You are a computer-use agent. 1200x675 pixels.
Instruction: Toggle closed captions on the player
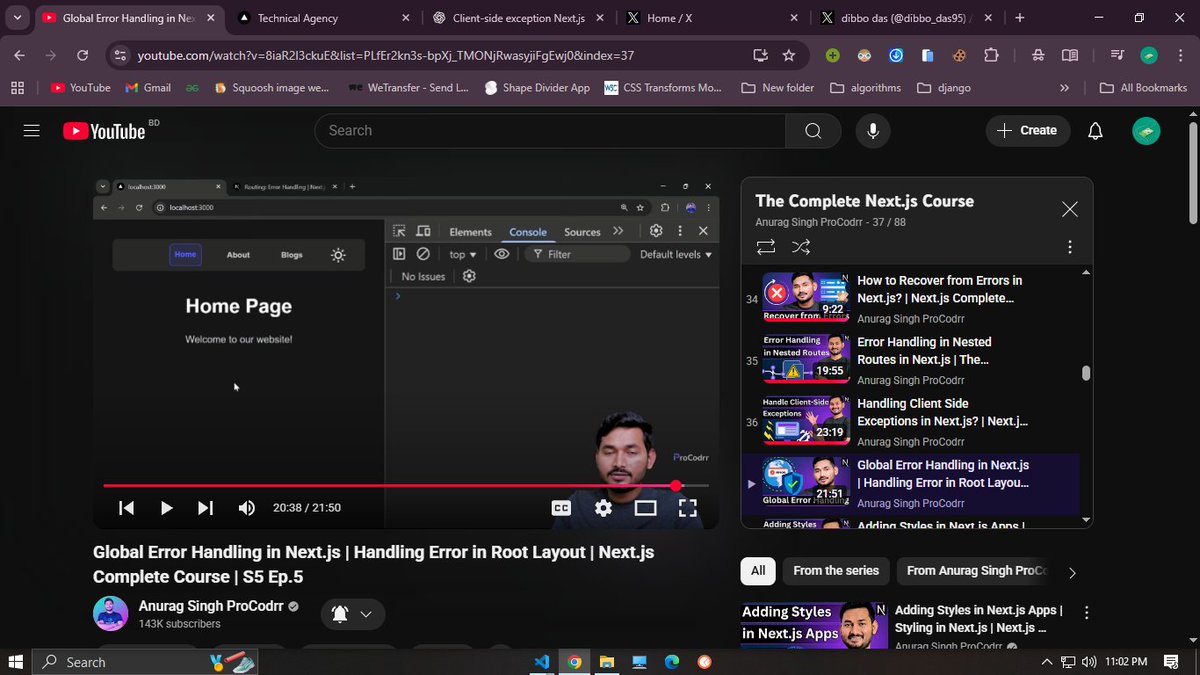[x=561, y=508]
